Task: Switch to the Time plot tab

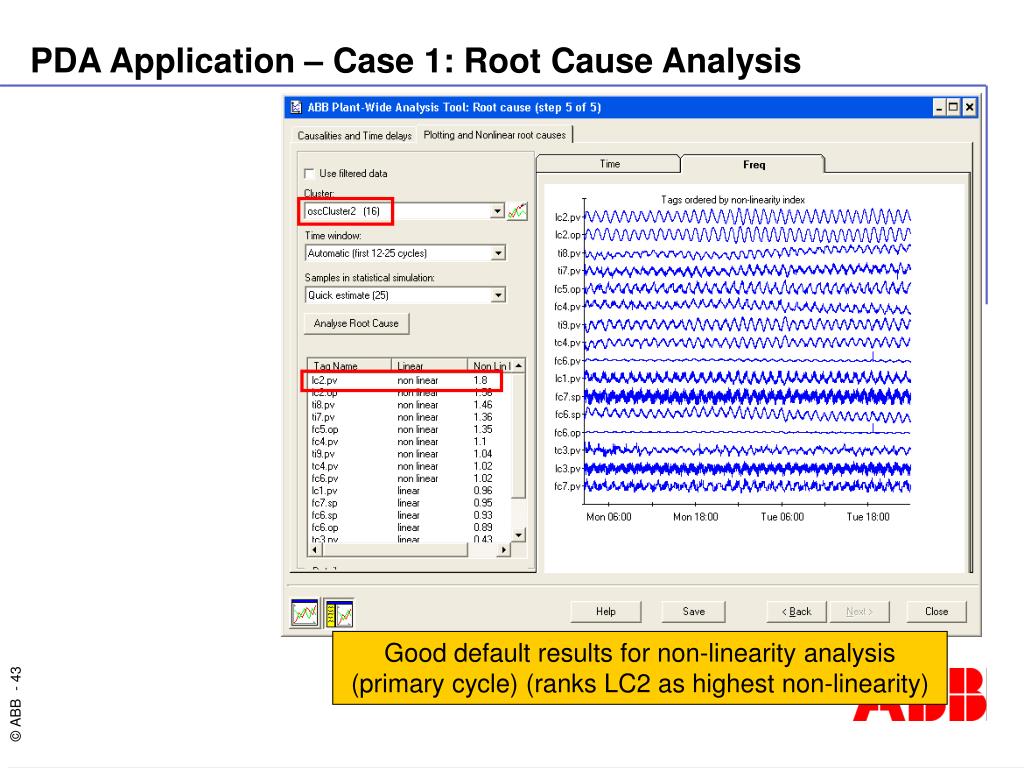Action: tap(609, 164)
